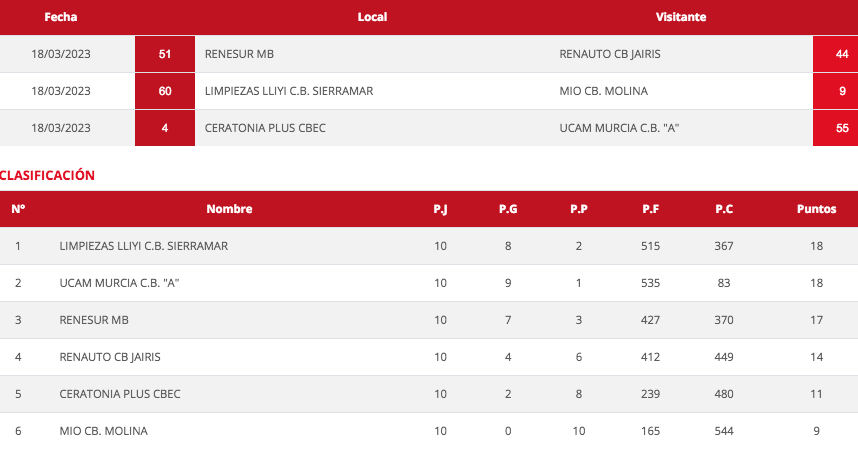Click UCAM MURCIA C.B. "A" visitor in results
Screen dimensions: 858x460
620,128
